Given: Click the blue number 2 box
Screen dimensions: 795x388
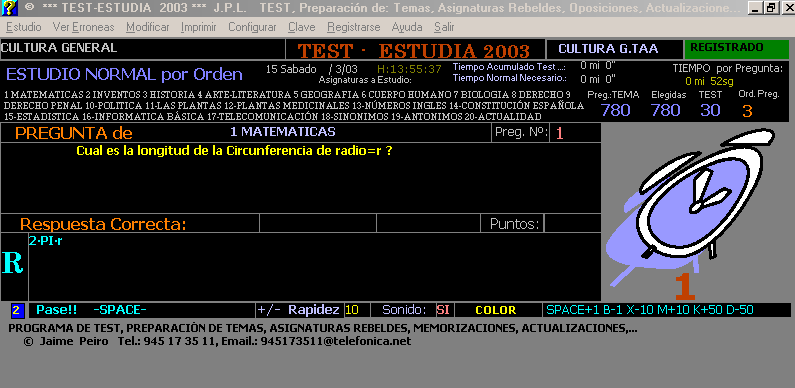Looking at the screenshot, I should (17, 310).
